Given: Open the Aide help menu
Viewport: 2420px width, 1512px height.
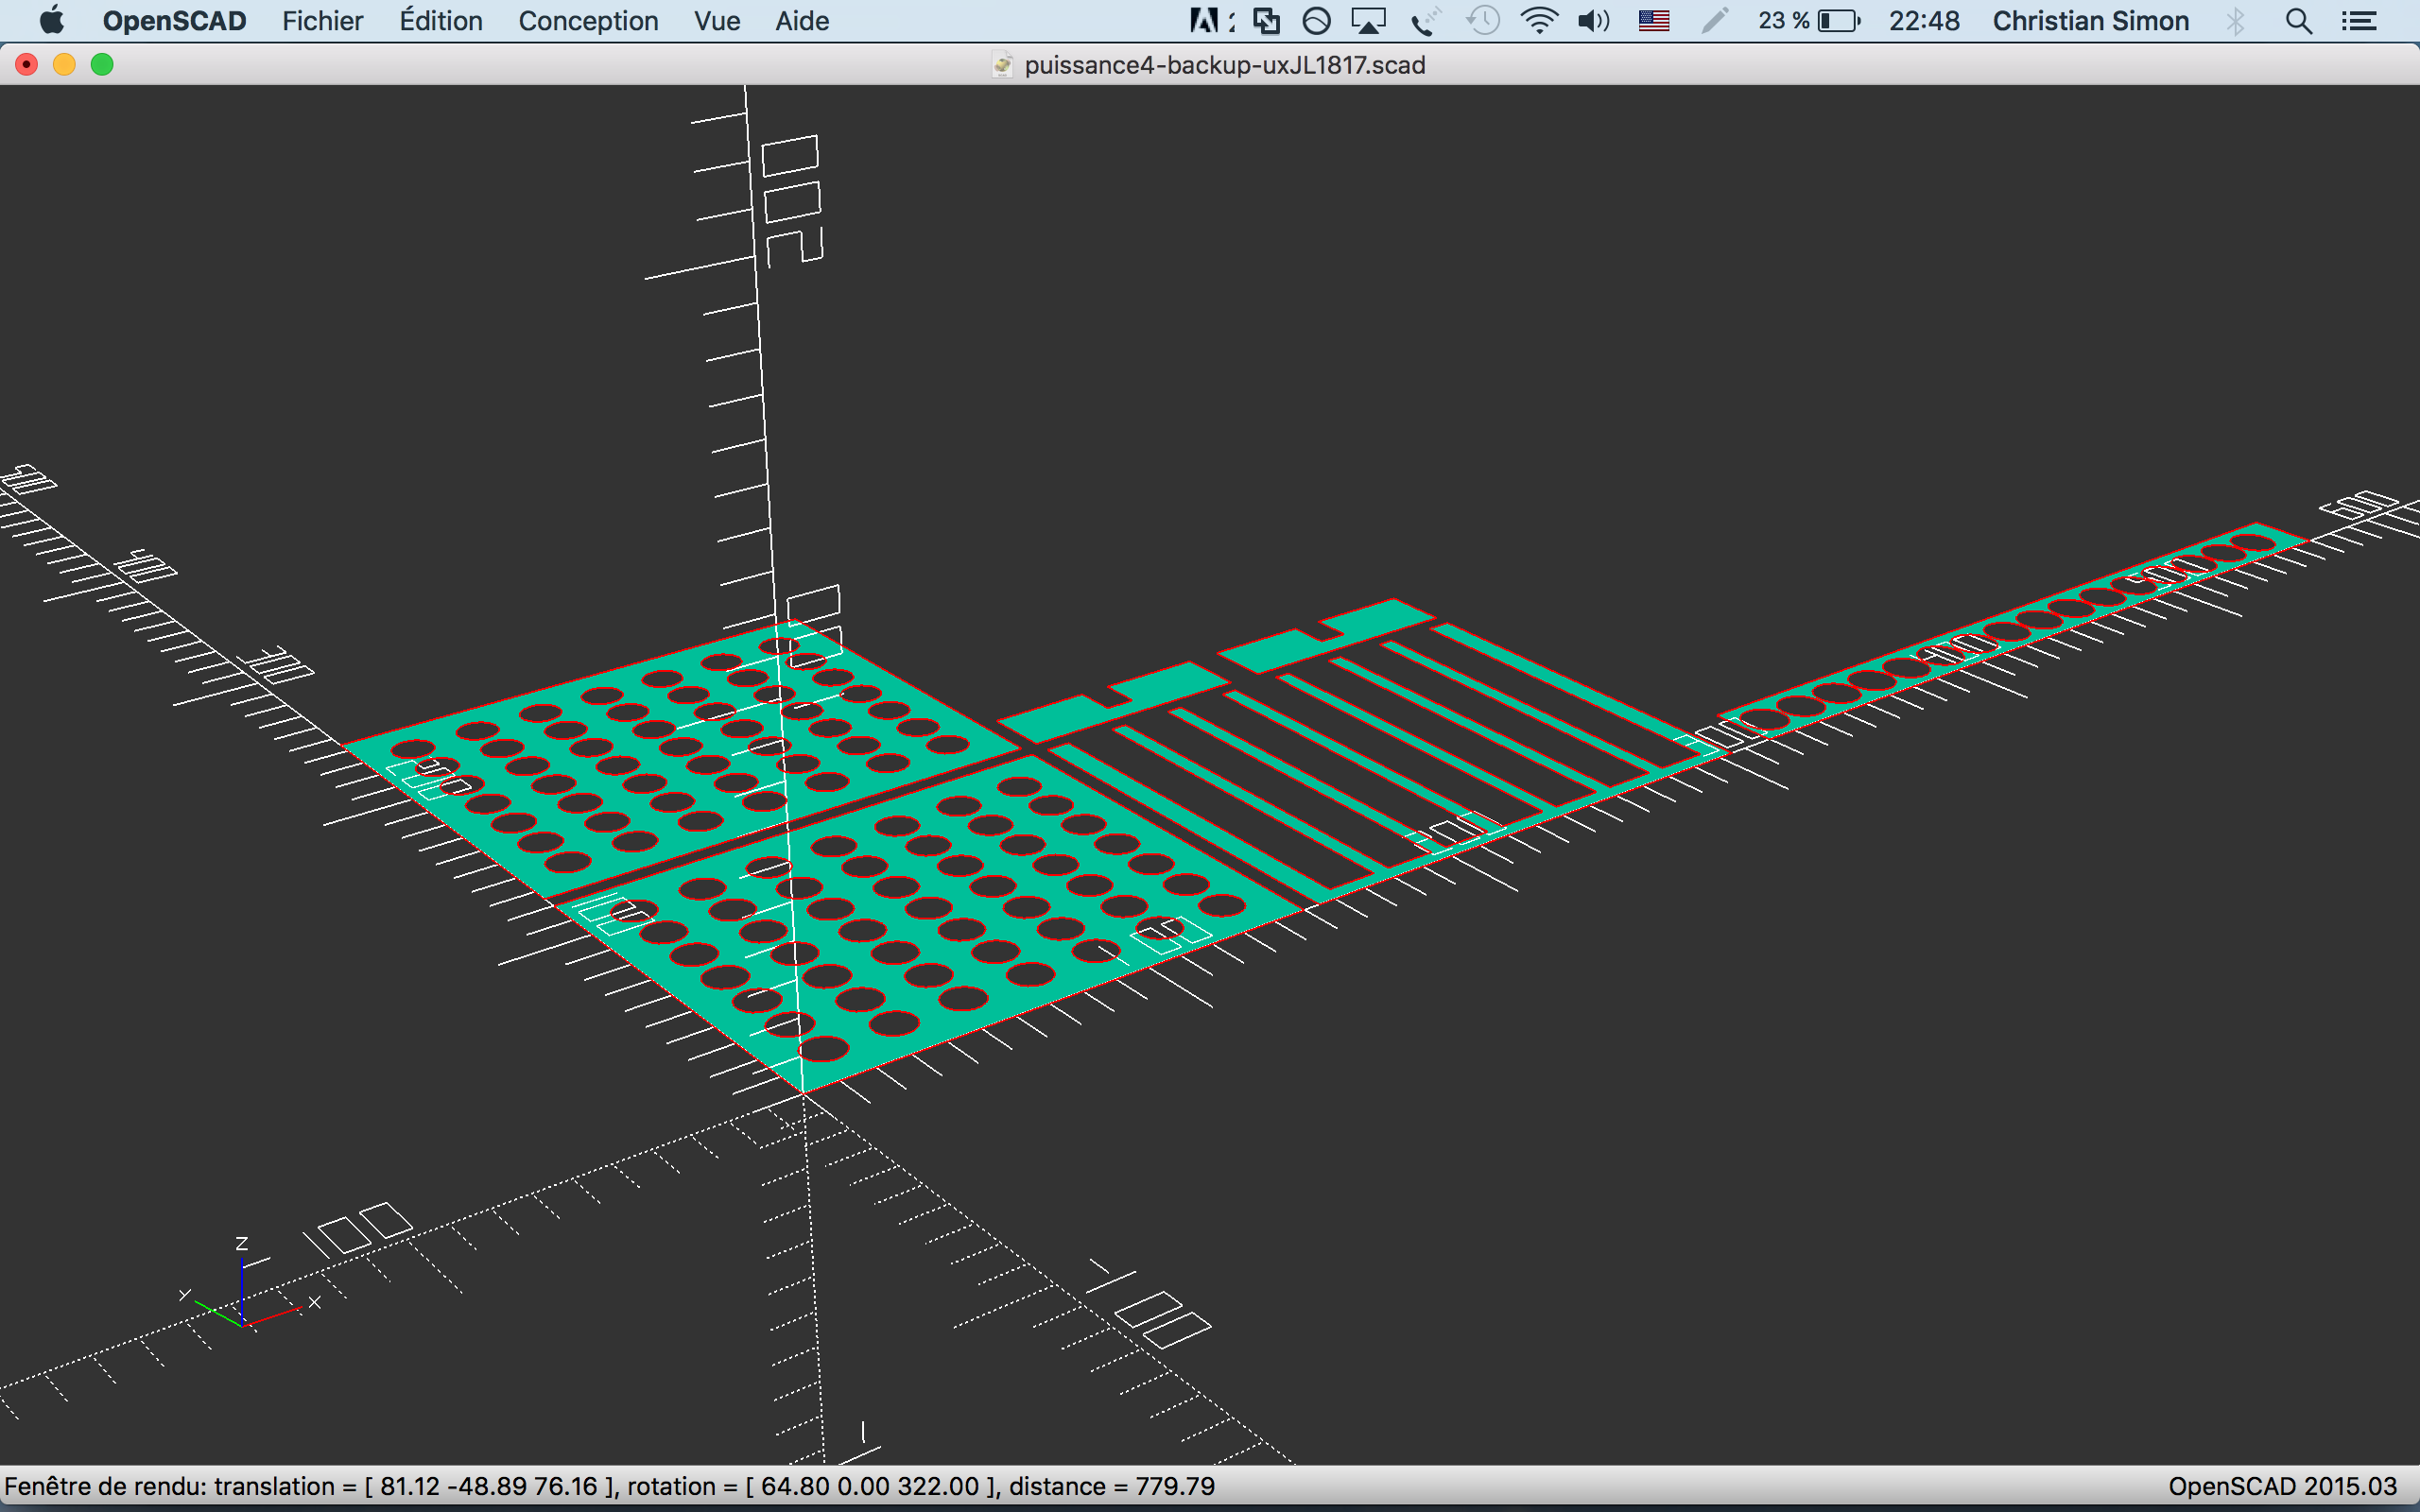Looking at the screenshot, I should point(802,21).
